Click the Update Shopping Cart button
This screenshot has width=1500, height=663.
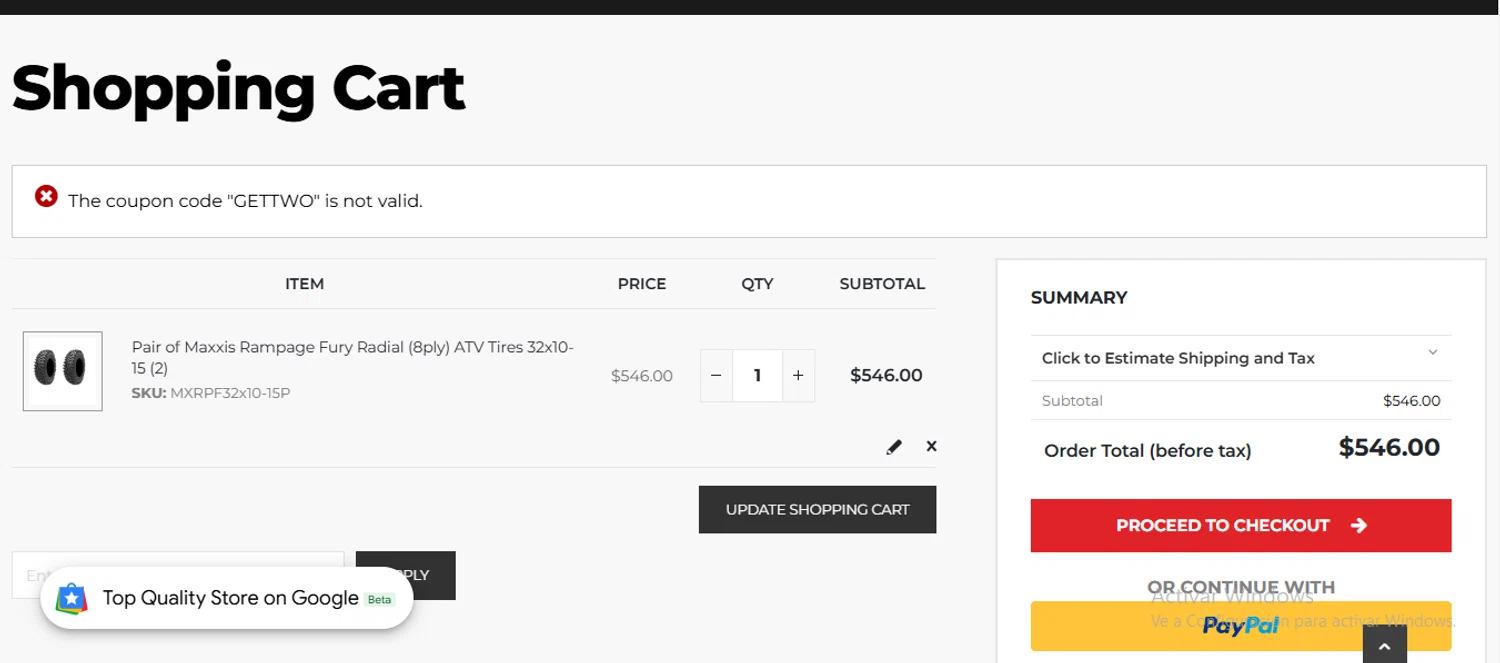[817, 510]
